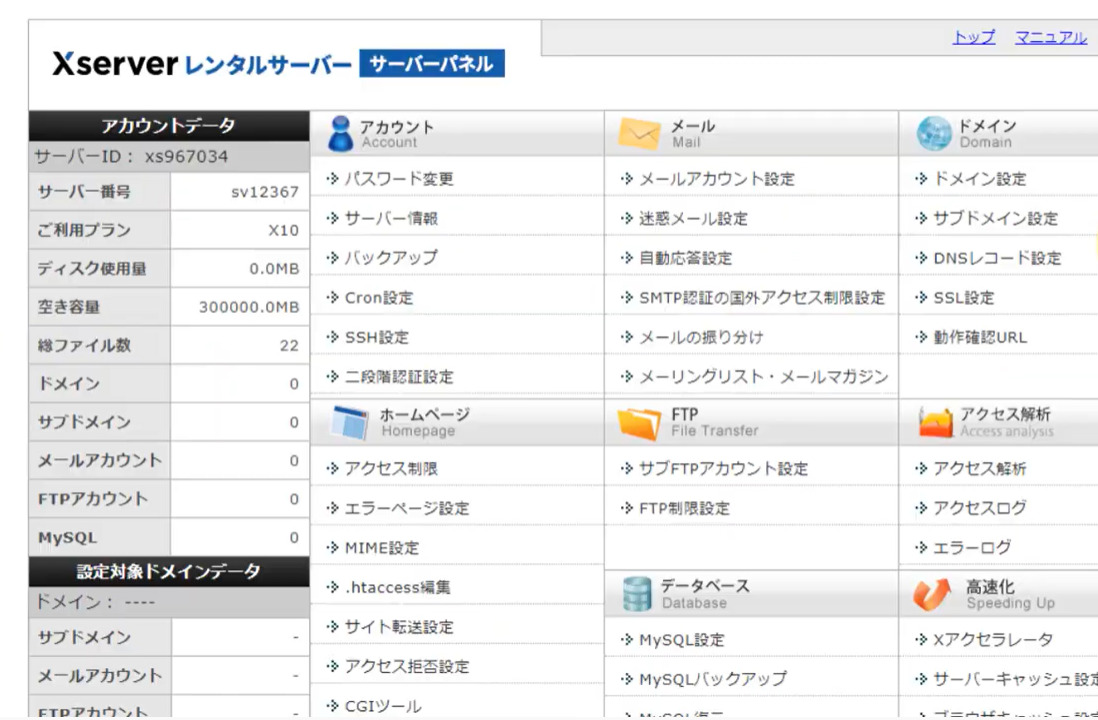Click the サーバー番号 label
The image size is (1098, 720).
pos(84,192)
